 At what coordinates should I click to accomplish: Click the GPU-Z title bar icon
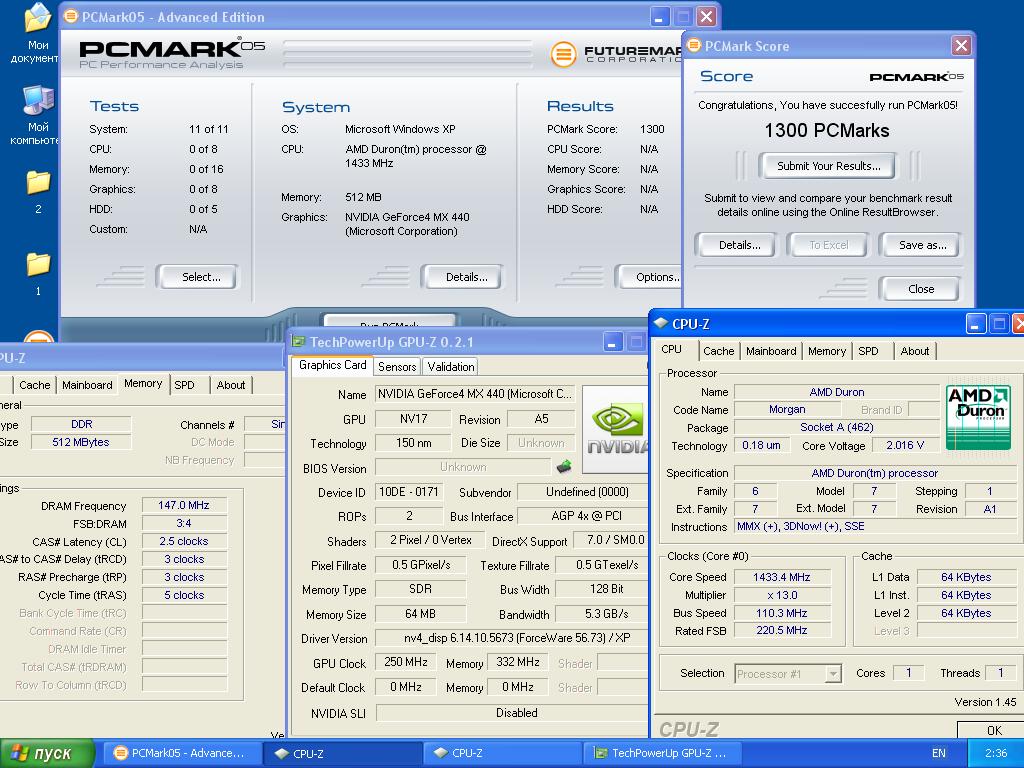tap(298, 342)
